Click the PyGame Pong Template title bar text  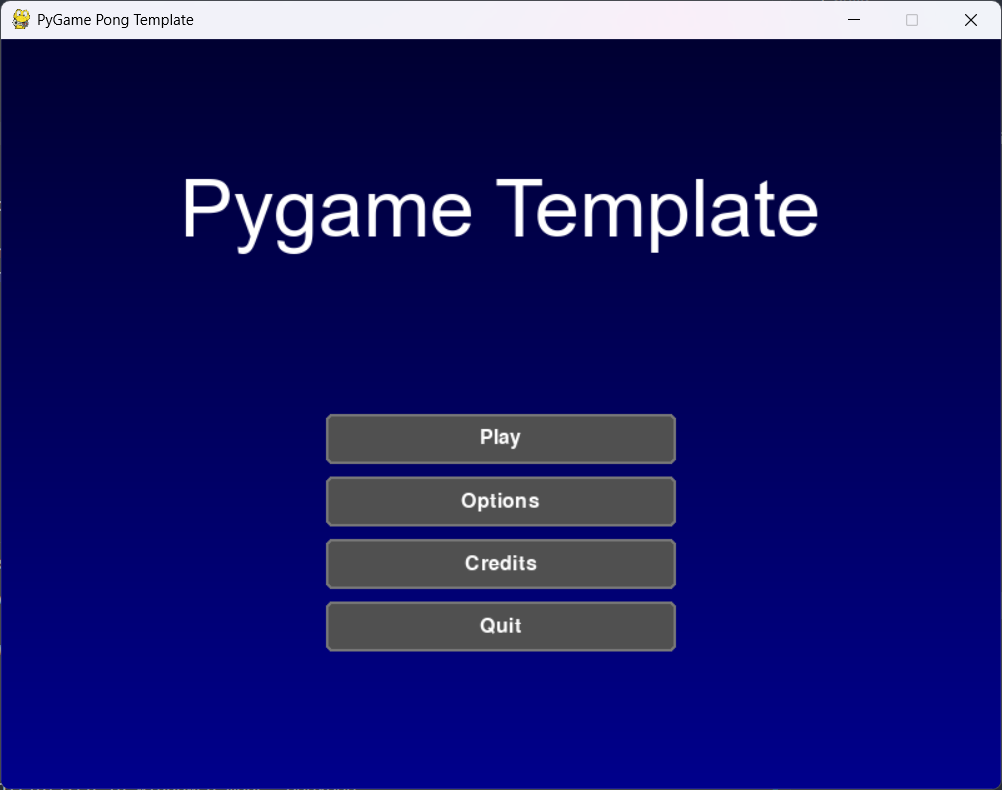(x=113, y=19)
